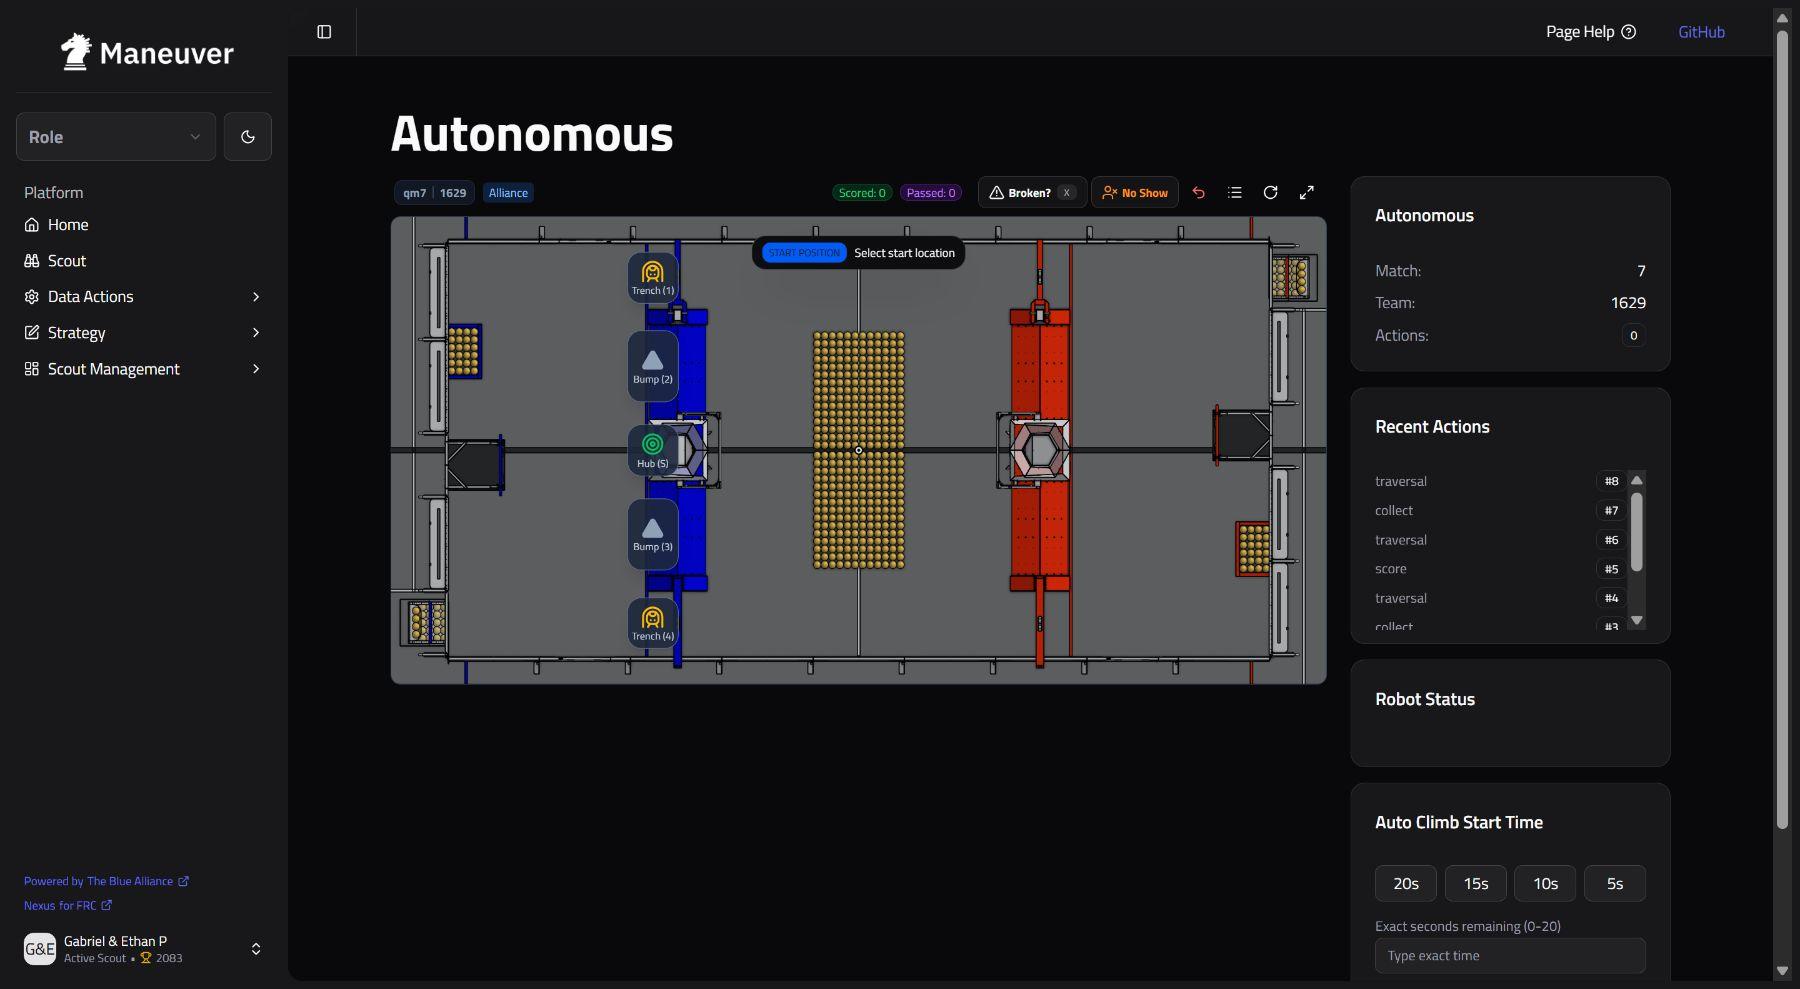Select Trench (4) start position

pos(653,623)
